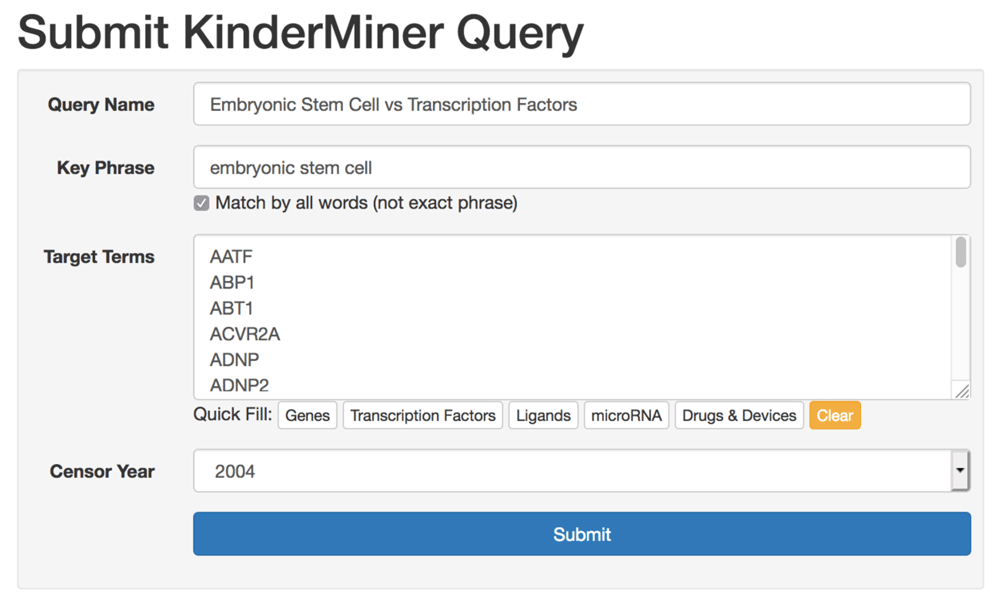Fill targets with Transcription Factors

tap(423, 416)
